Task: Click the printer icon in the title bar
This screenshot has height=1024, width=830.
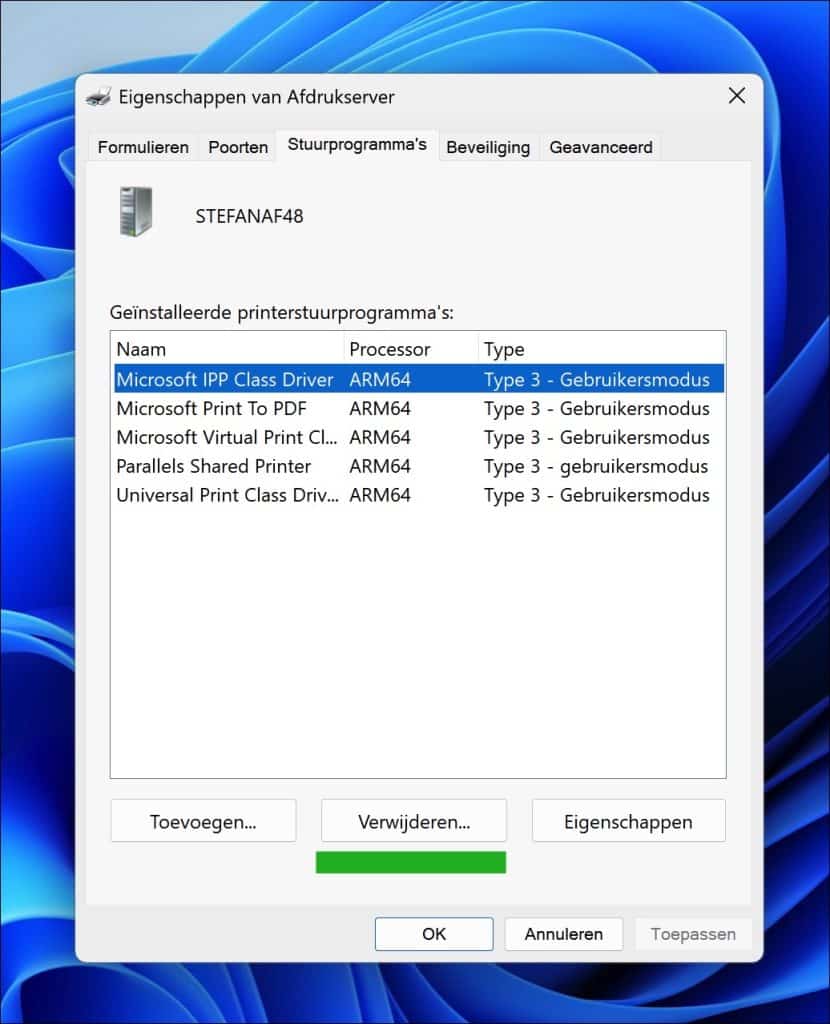Action: (99, 97)
